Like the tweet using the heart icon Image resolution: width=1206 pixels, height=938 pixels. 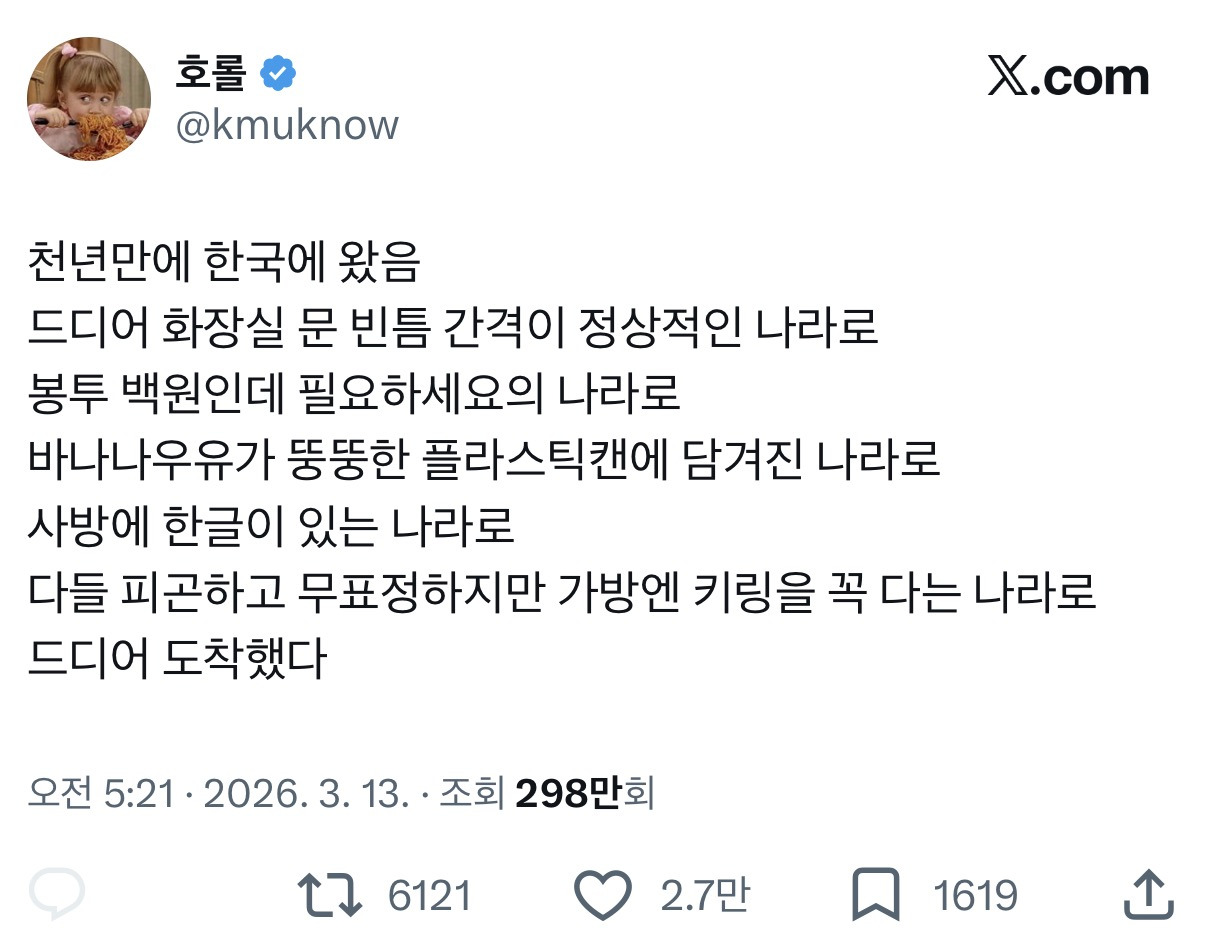pos(605,893)
